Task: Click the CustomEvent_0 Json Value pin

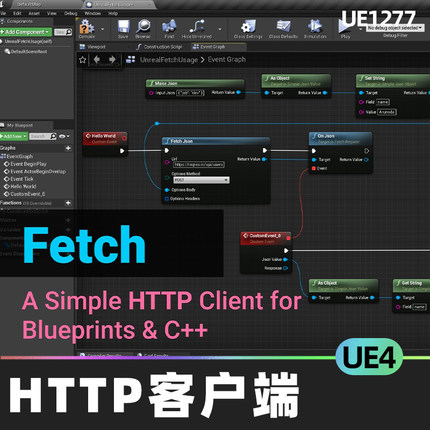Action: (x=285, y=259)
